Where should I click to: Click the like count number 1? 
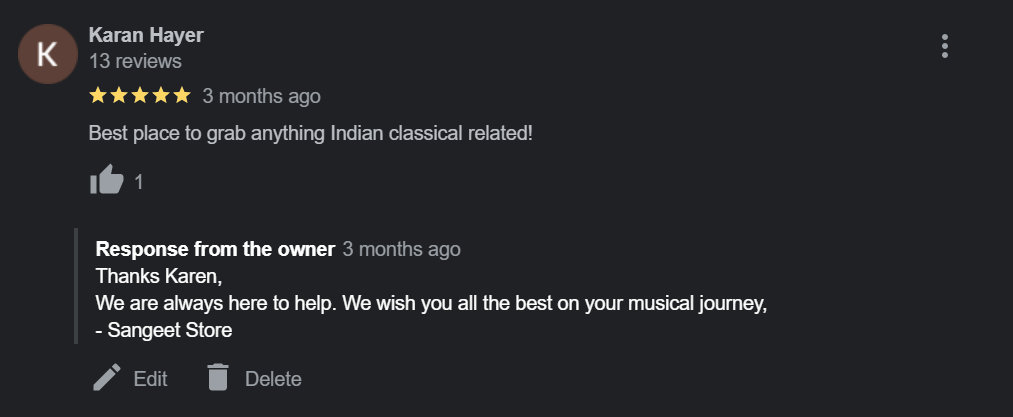[139, 182]
